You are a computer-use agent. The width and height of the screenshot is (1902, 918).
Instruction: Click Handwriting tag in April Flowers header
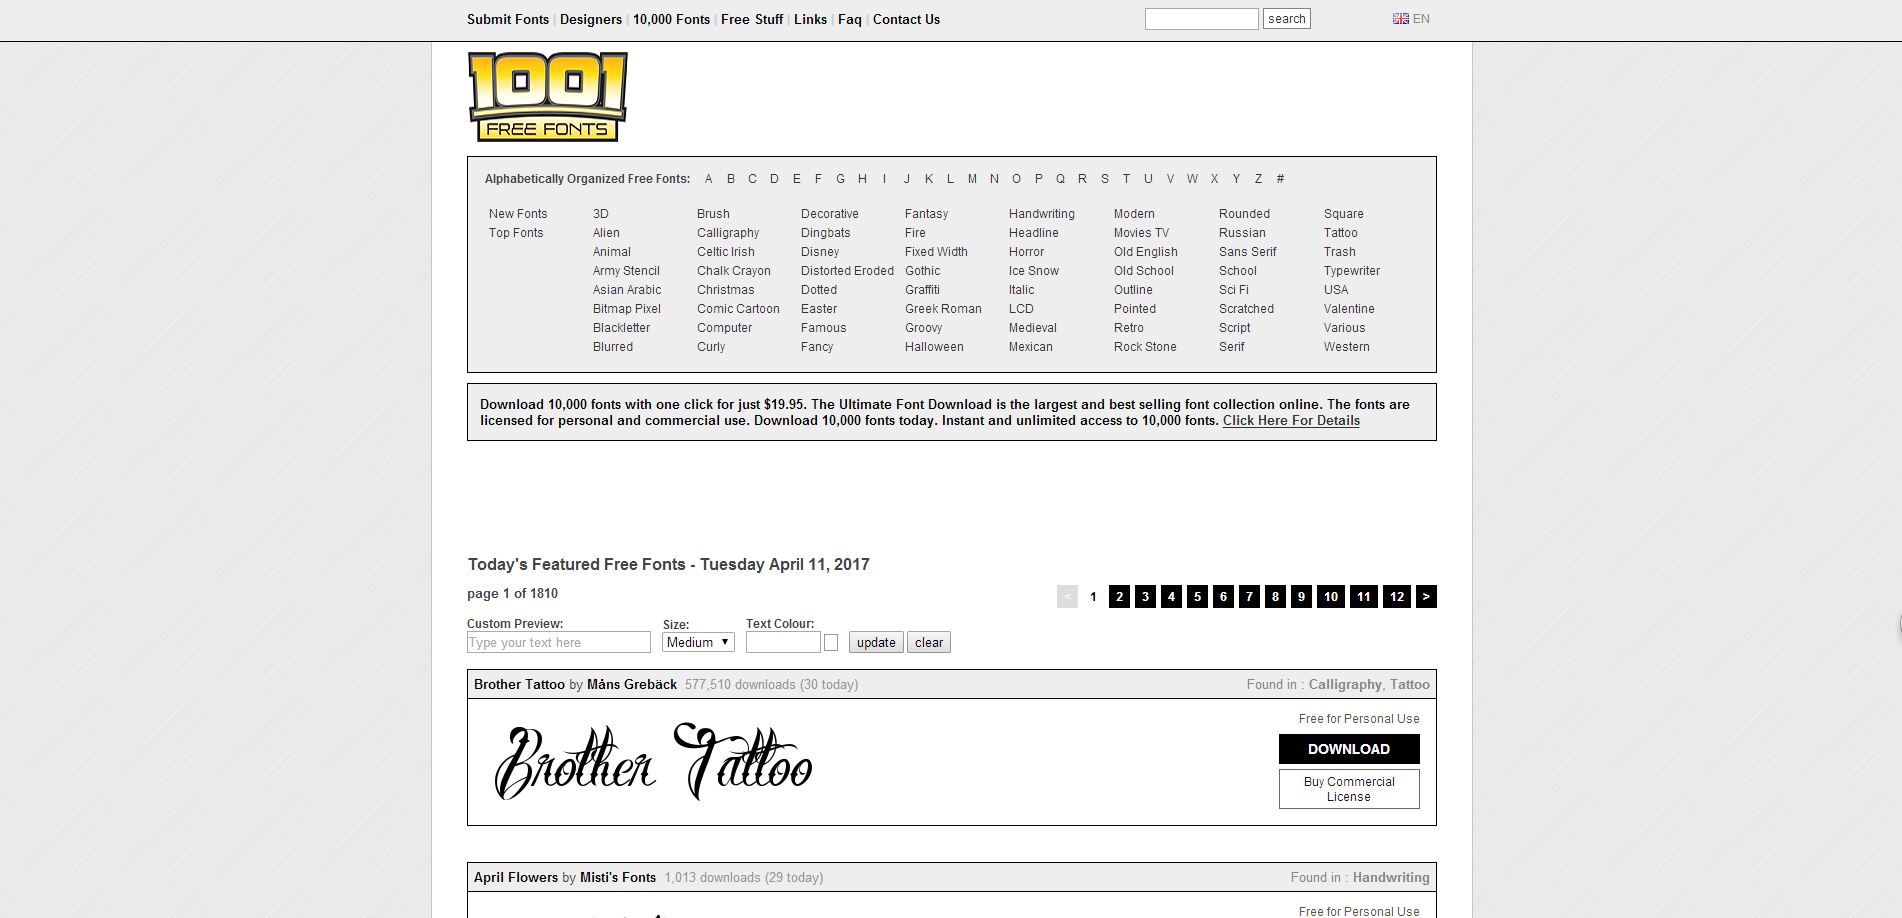pos(1391,878)
